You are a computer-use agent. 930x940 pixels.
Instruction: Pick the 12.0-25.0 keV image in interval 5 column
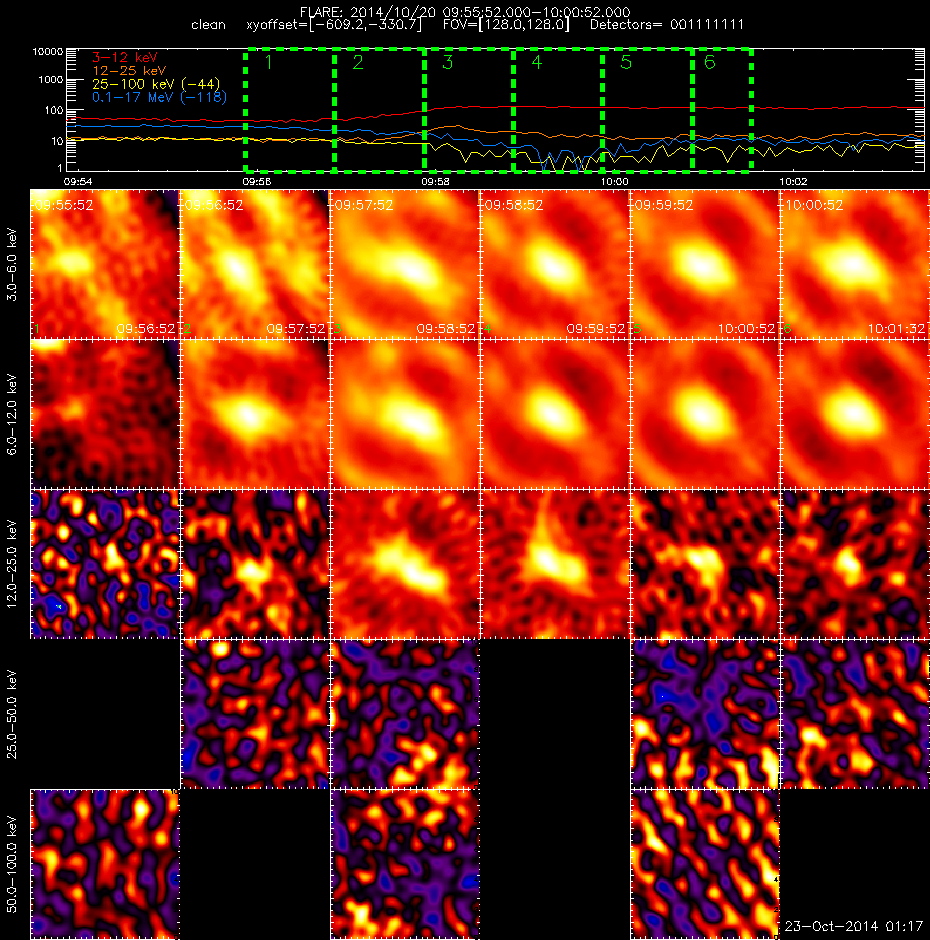click(705, 564)
